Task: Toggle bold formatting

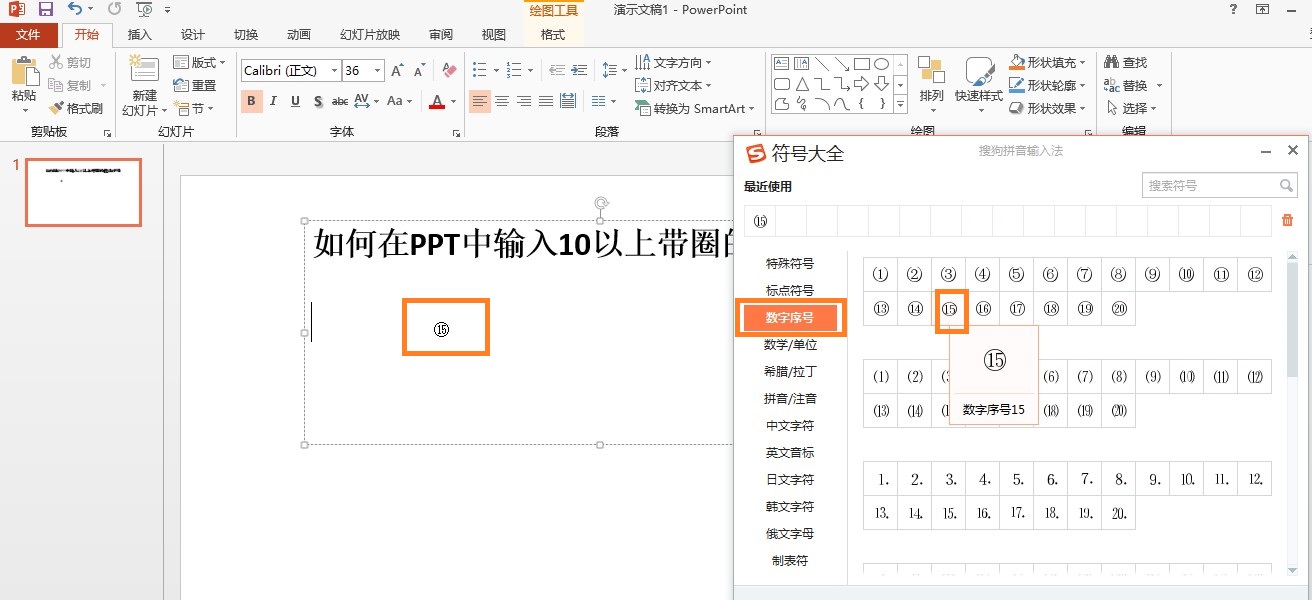Action: (252, 101)
